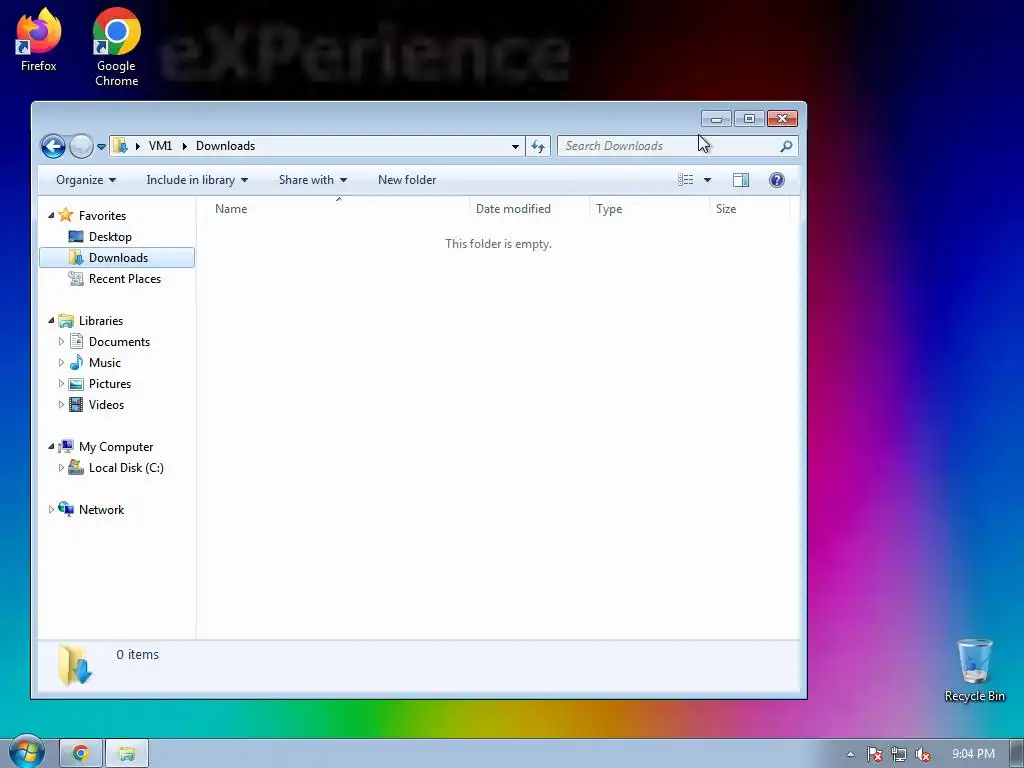Sort by Name column header

coord(338,209)
